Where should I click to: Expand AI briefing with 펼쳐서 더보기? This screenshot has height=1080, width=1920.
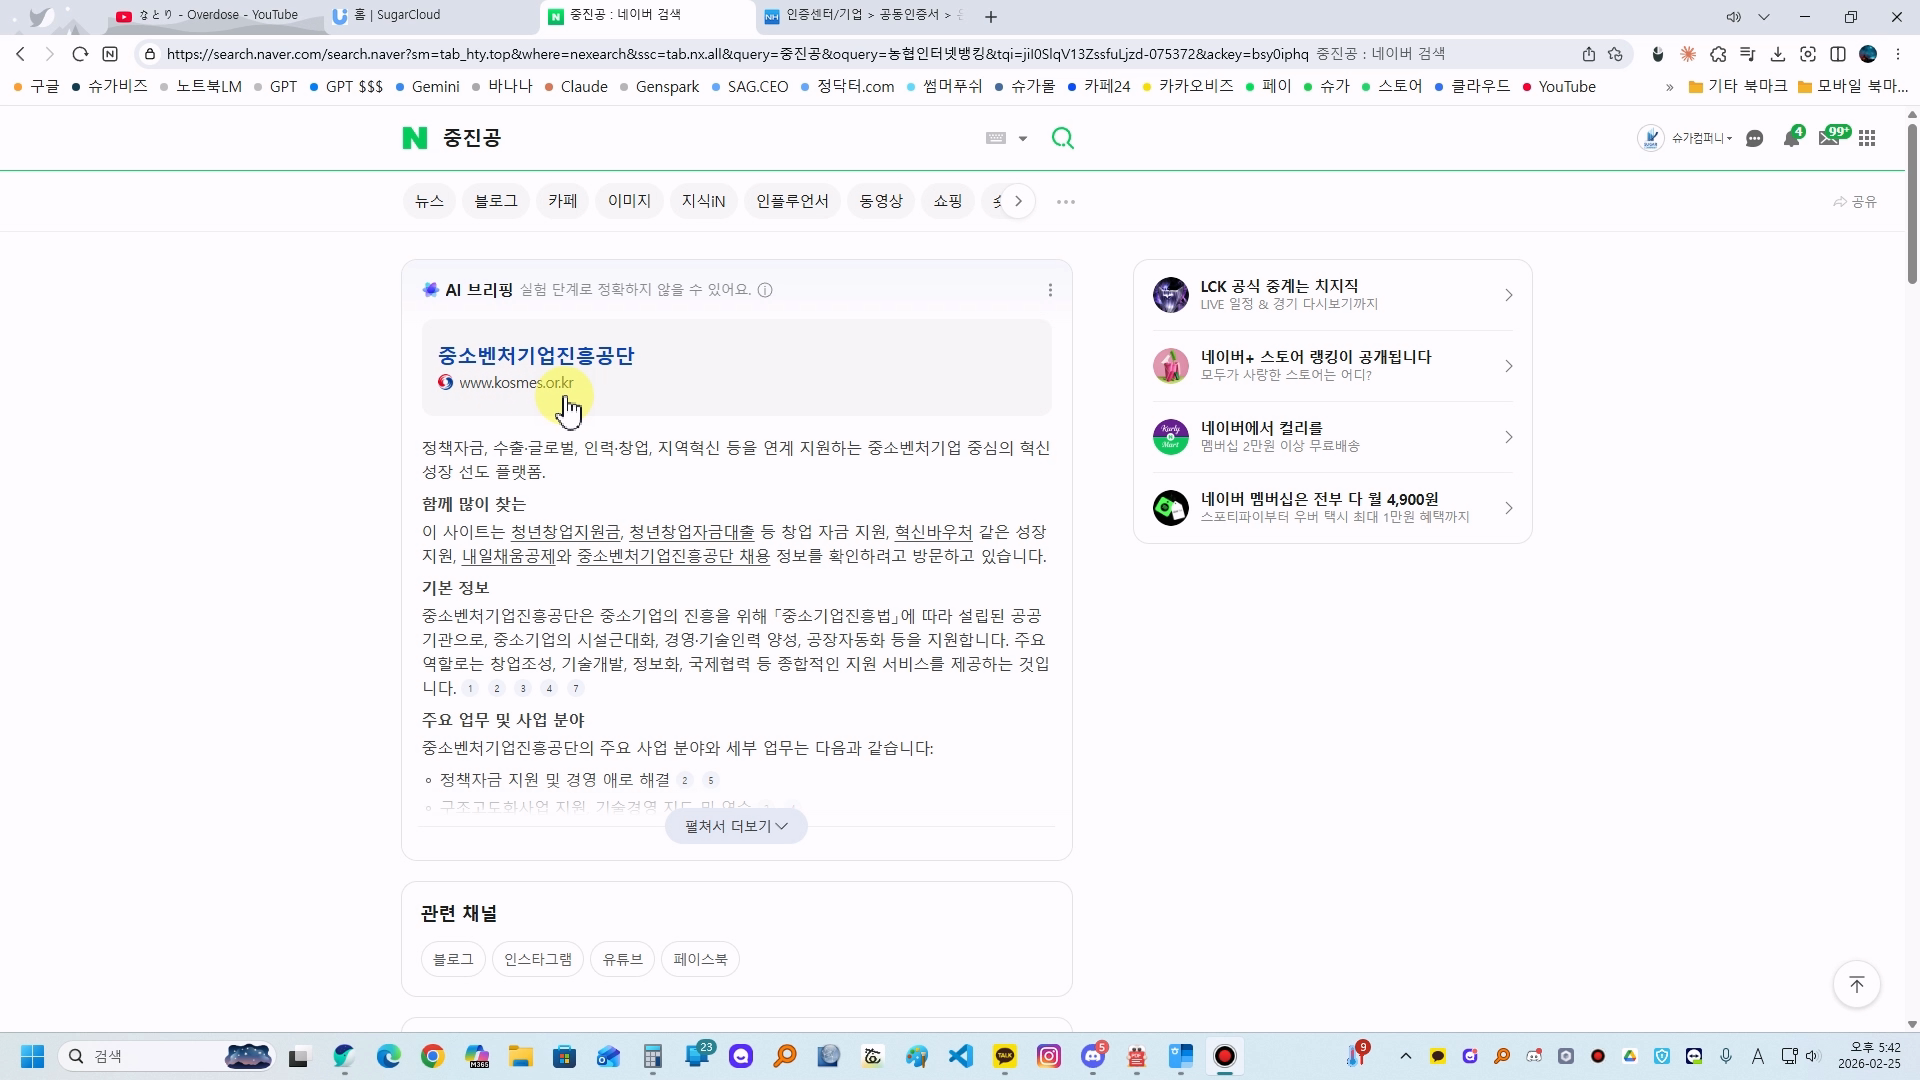(736, 826)
